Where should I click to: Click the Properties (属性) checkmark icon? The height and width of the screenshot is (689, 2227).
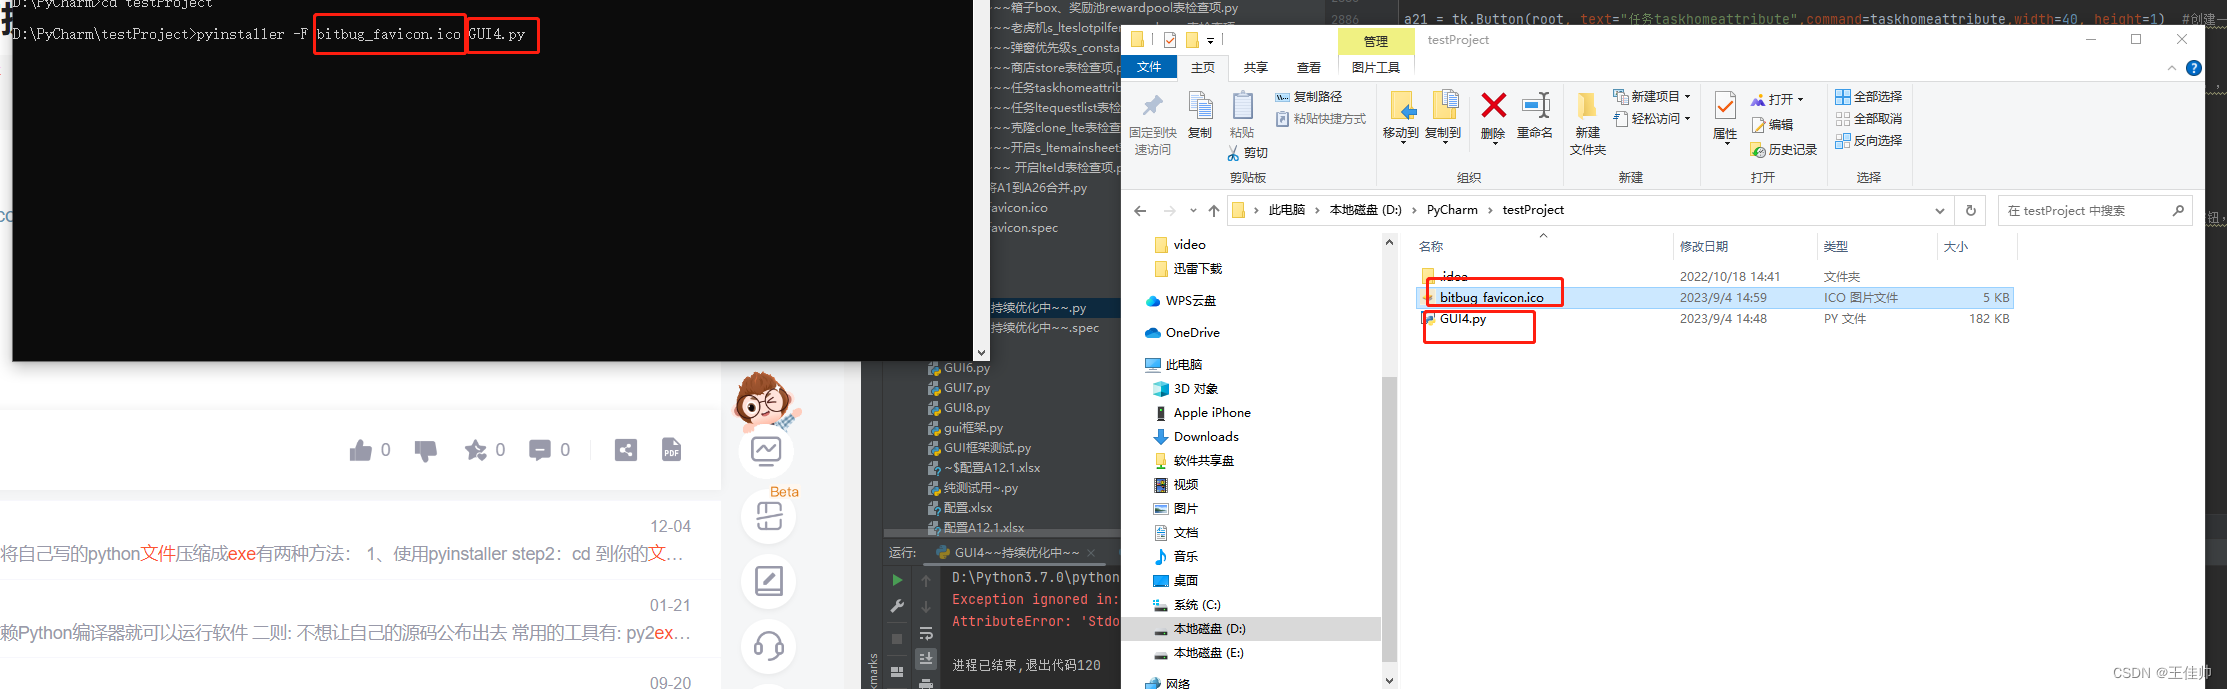click(1725, 105)
